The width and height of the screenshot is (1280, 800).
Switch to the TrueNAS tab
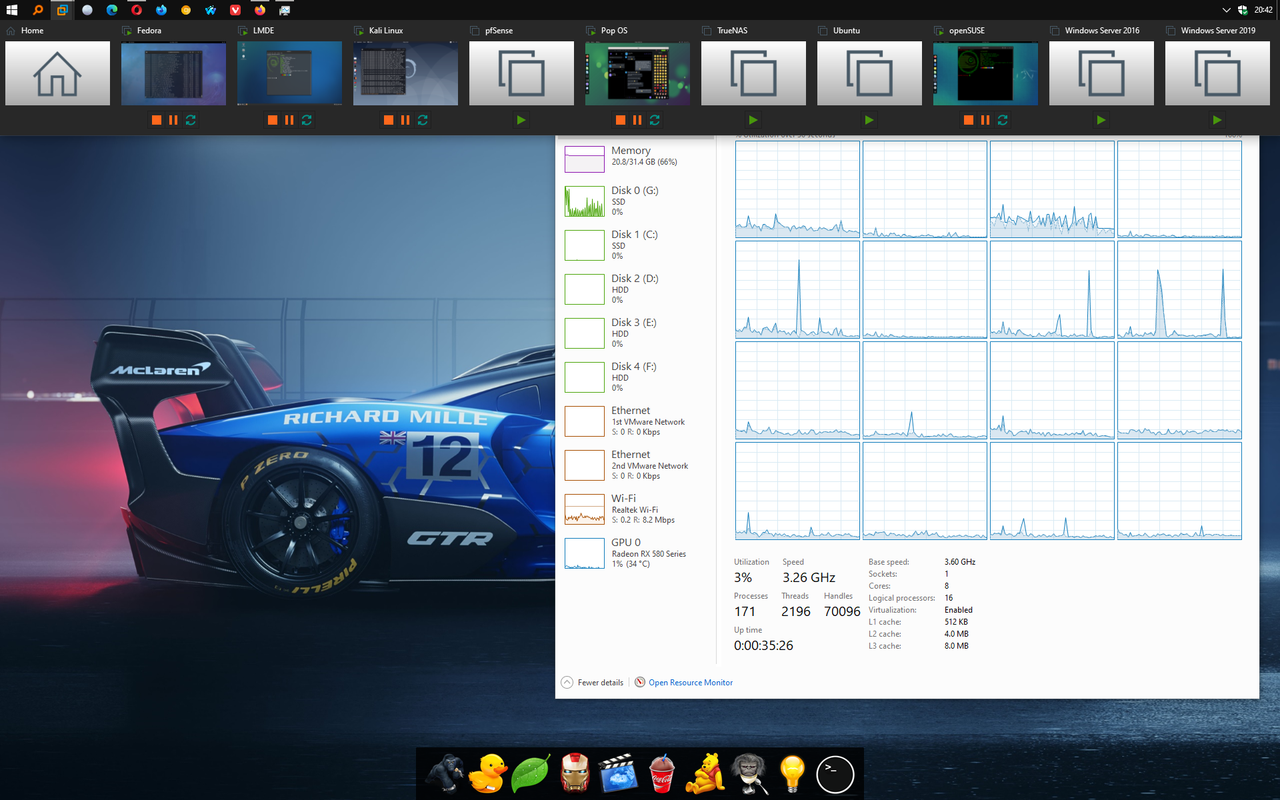tap(753, 74)
